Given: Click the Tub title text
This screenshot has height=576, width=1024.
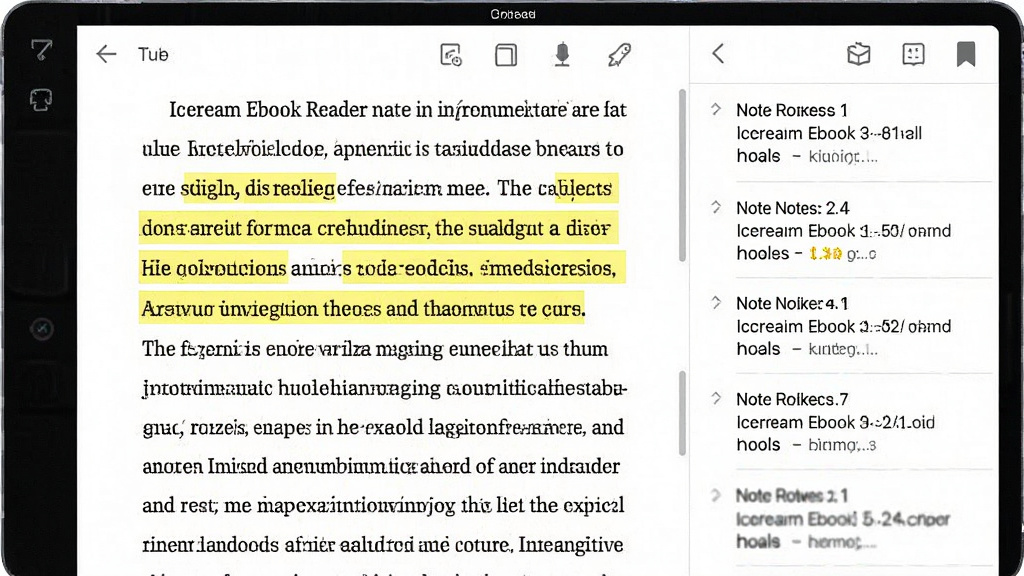Looking at the screenshot, I should [153, 54].
